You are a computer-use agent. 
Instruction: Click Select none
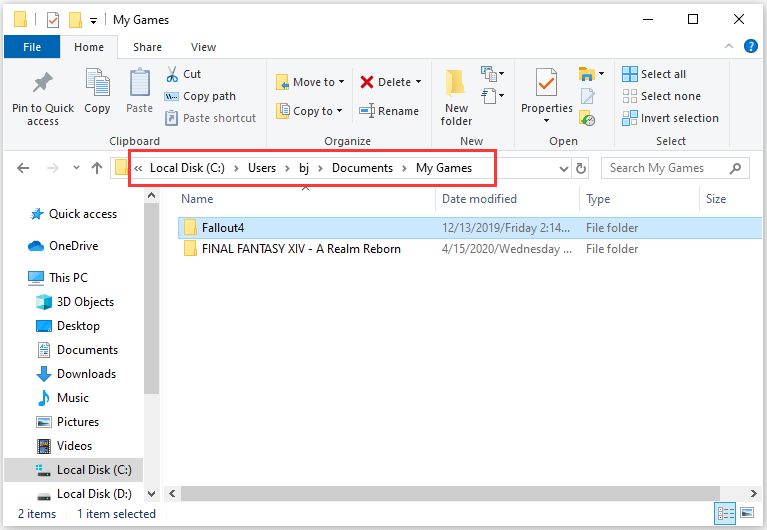pyautogui.click(x=662, y=96)
